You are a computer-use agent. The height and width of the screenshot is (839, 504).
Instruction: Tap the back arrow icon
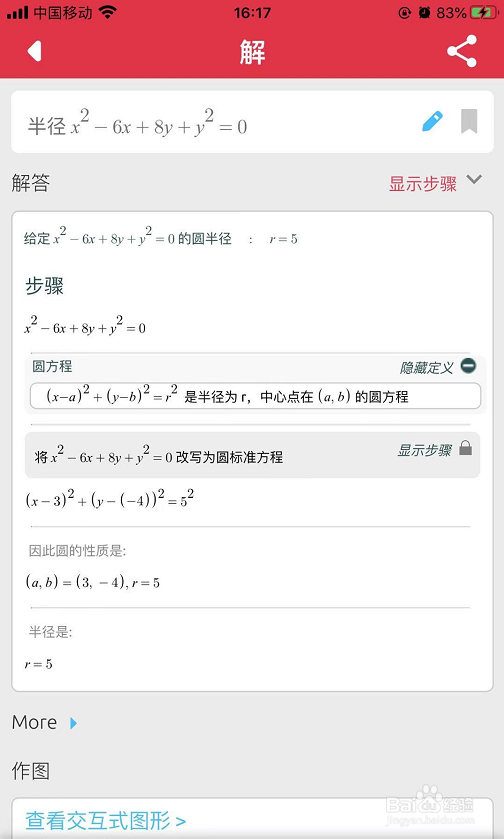coord(34,51)
